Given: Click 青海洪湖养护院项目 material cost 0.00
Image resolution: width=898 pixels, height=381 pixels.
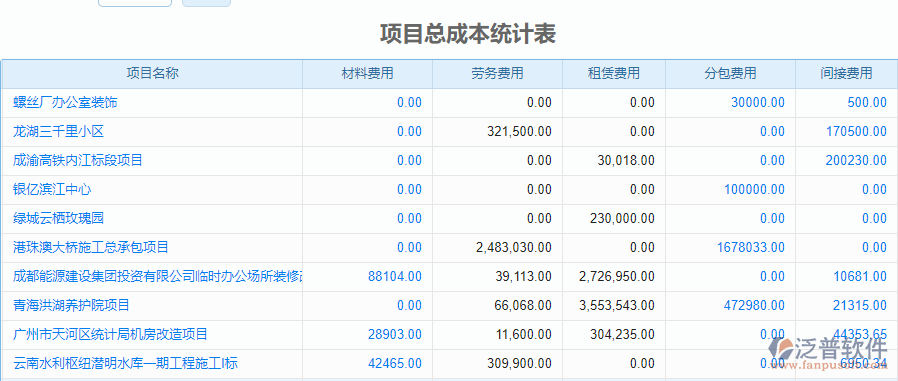Looking at the screenshot, I should (x=409, y=305).
